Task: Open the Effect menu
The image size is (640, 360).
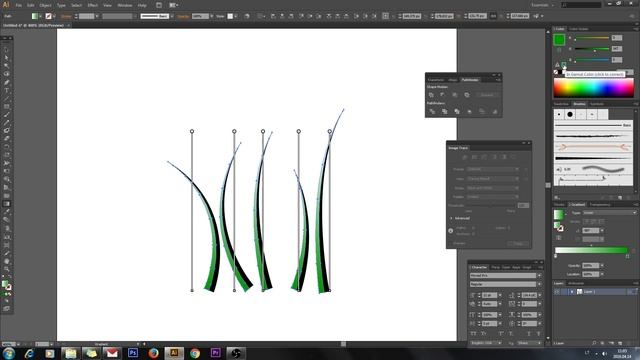Action: coord(93,5)
